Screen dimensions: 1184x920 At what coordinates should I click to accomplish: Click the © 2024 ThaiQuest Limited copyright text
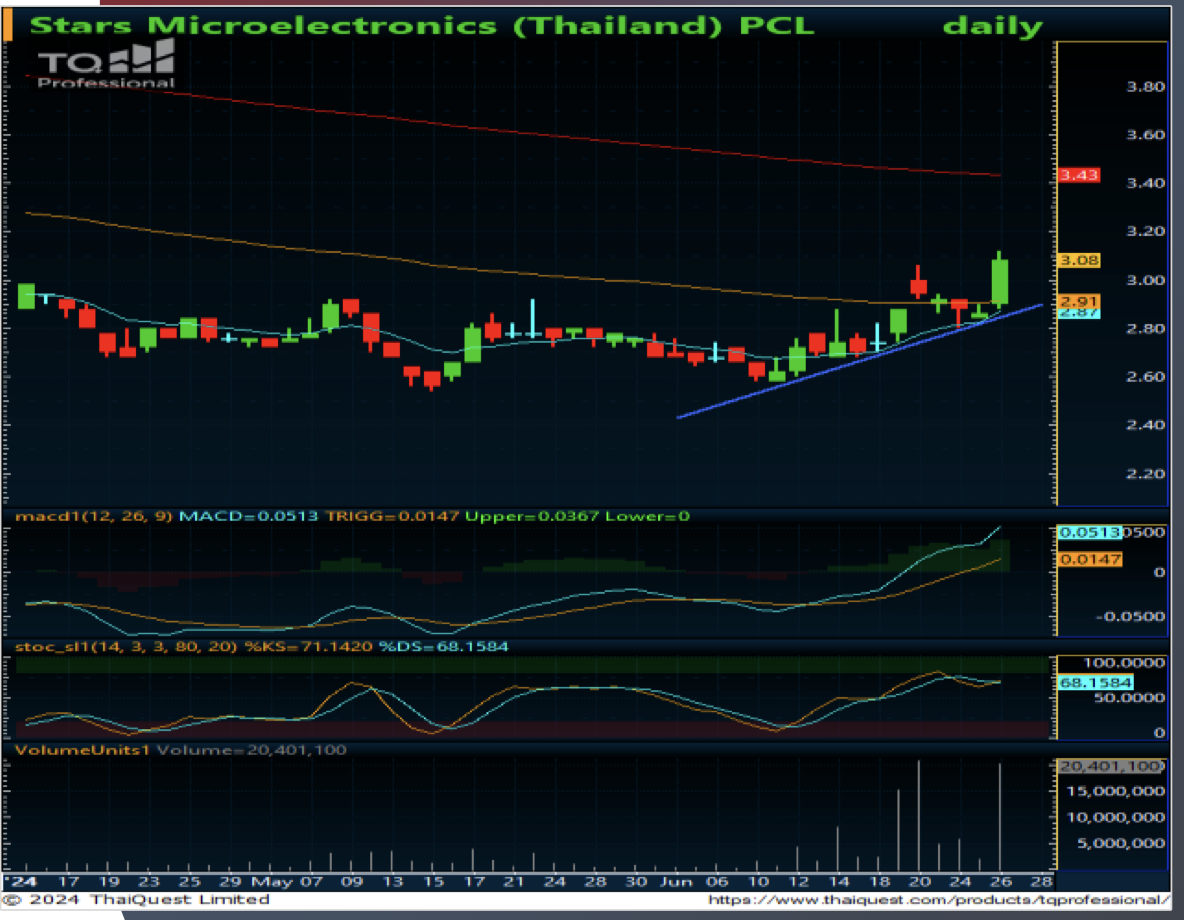coord(137,900)
